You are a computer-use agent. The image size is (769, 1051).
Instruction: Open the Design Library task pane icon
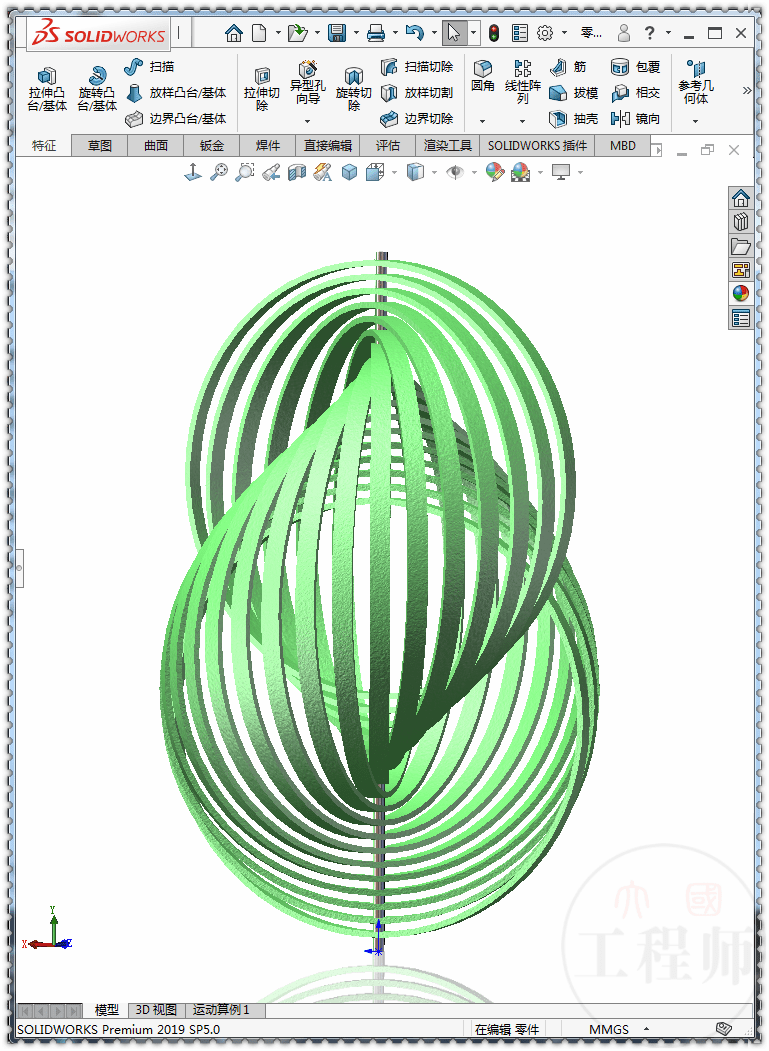(741, 221)
